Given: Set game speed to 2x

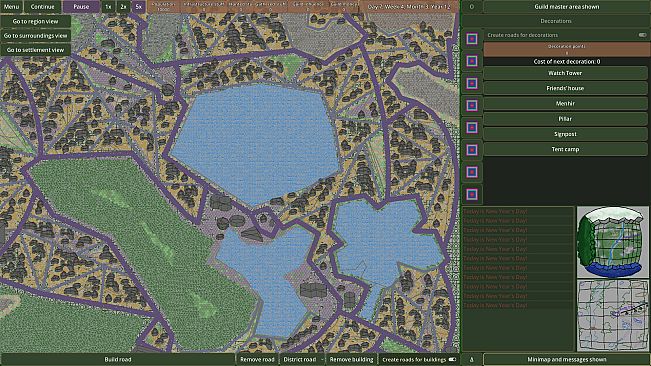Looking at the screenshot, I should (123, 7).
